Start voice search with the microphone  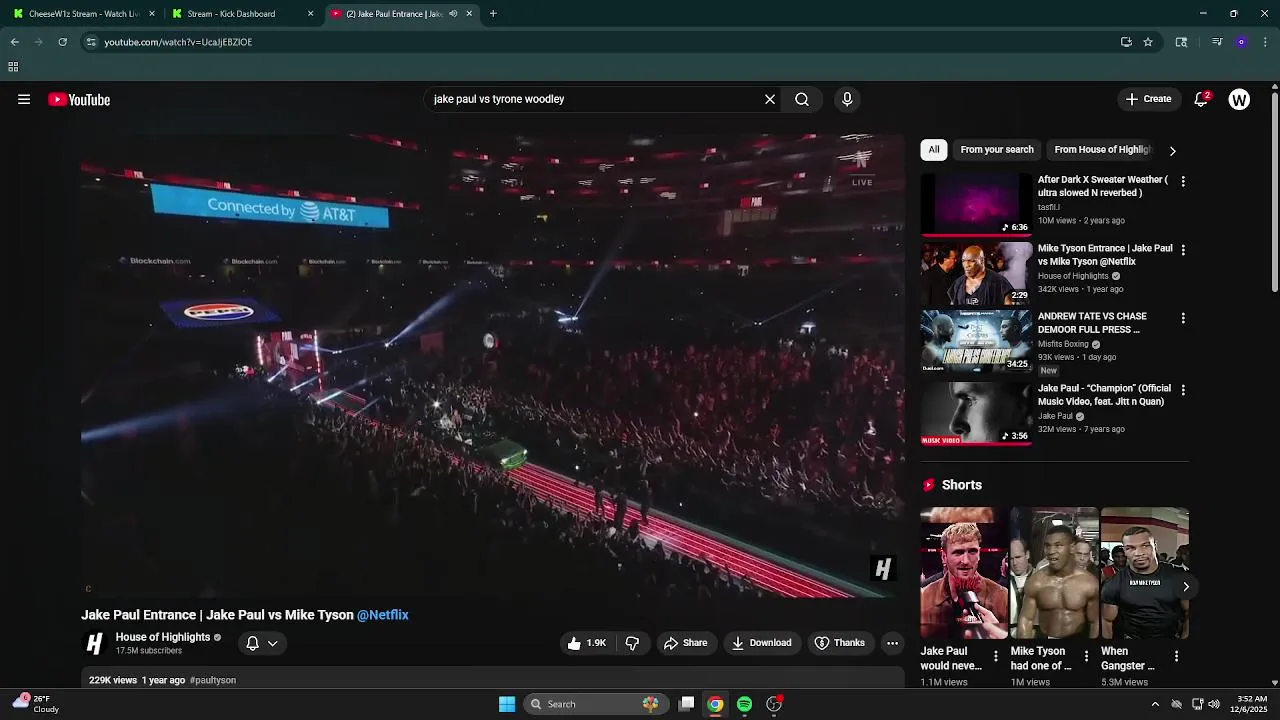point(847,99)
